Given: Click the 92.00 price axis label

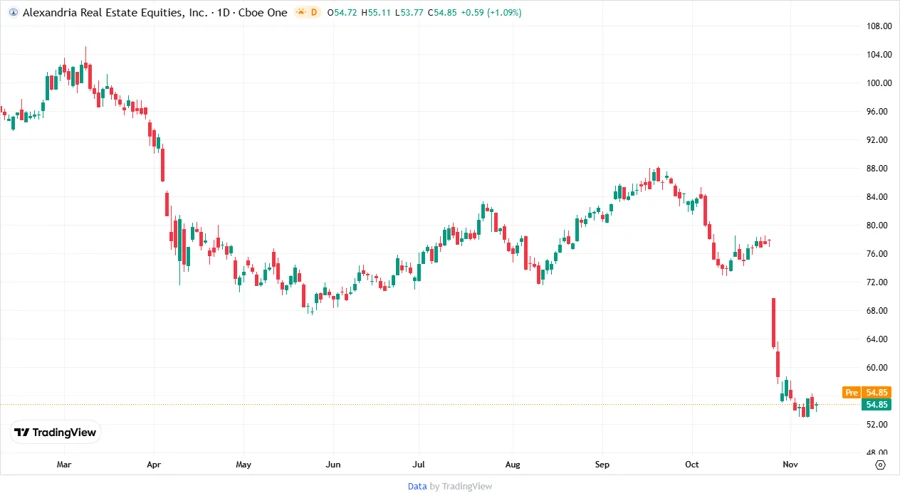Looking at the screenshot, I should pos(879,139).
